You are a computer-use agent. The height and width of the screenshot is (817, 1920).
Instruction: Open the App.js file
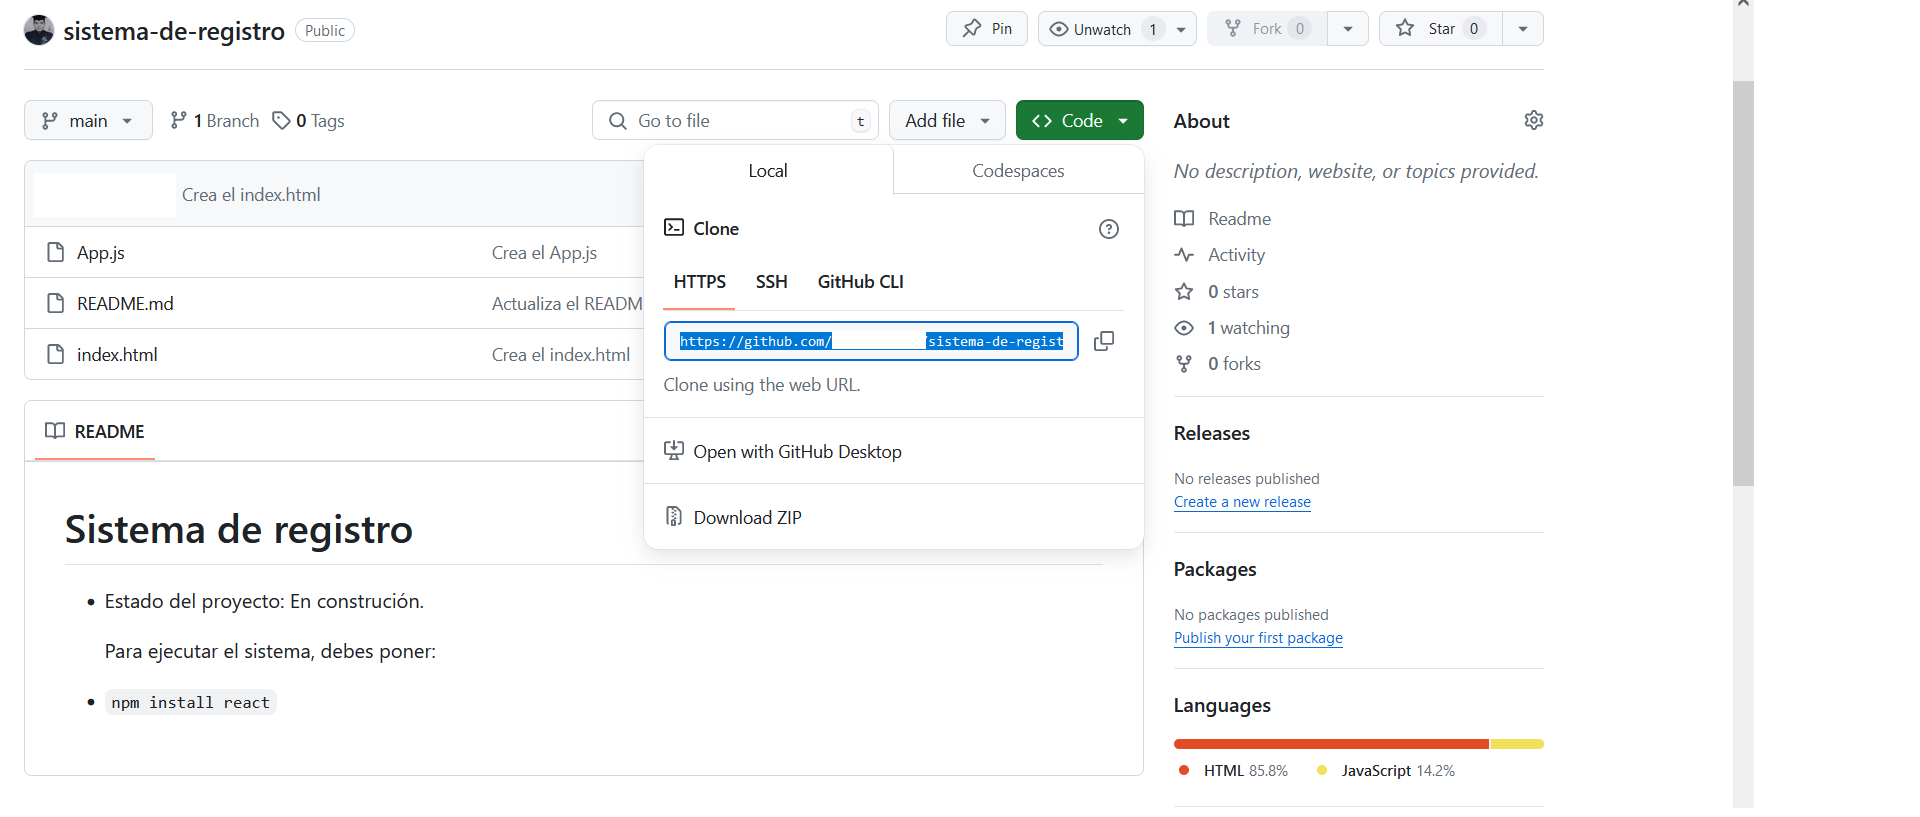(101, 253)
